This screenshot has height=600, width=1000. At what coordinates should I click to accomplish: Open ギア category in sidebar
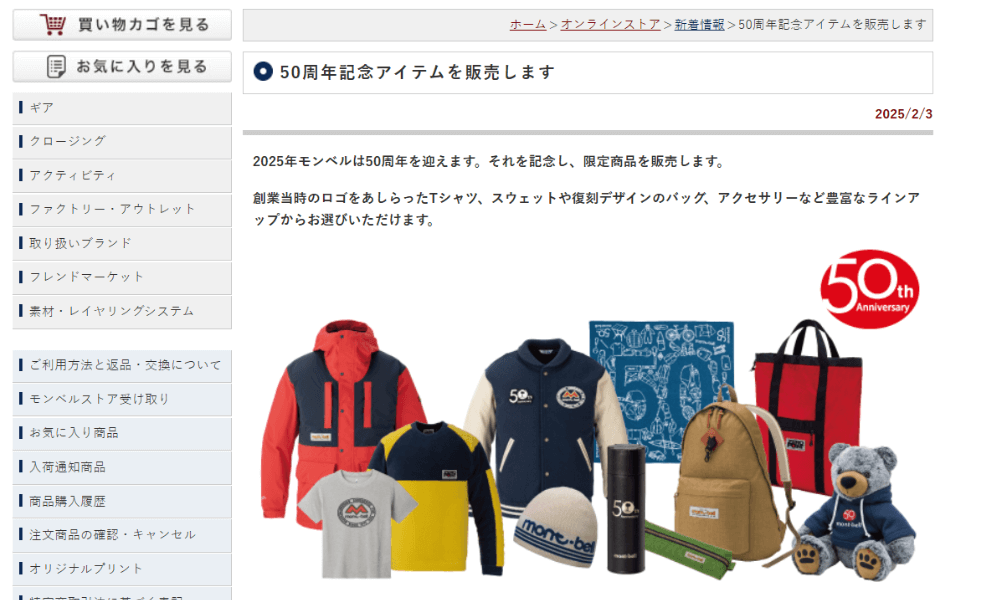pyautogui.click(x=42, y=108)
